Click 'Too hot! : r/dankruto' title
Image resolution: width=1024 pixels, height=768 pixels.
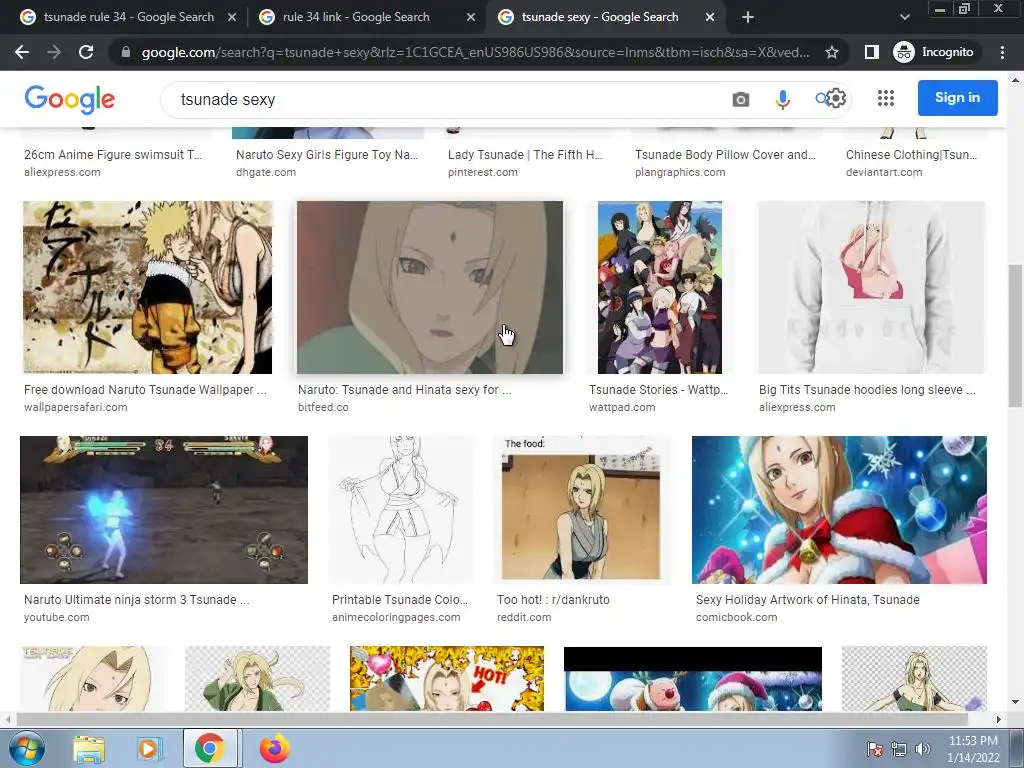(x=553, y=600)
